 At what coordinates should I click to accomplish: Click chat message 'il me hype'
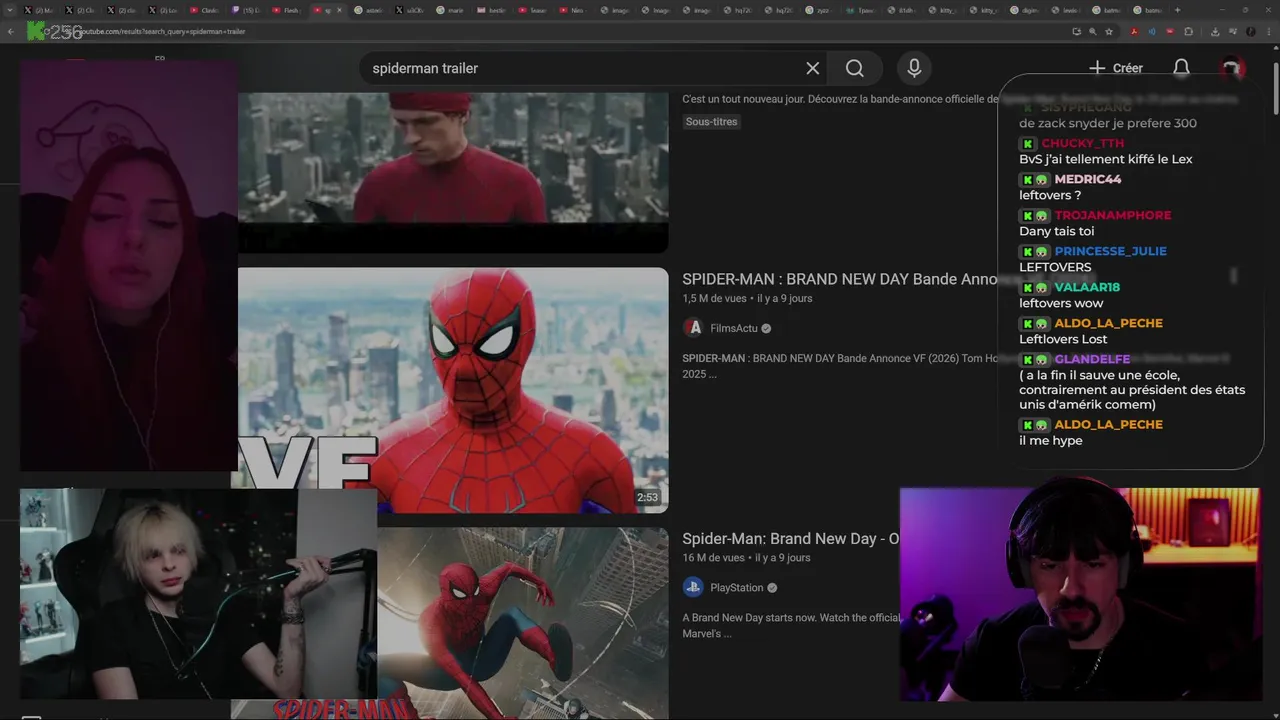1051,440
